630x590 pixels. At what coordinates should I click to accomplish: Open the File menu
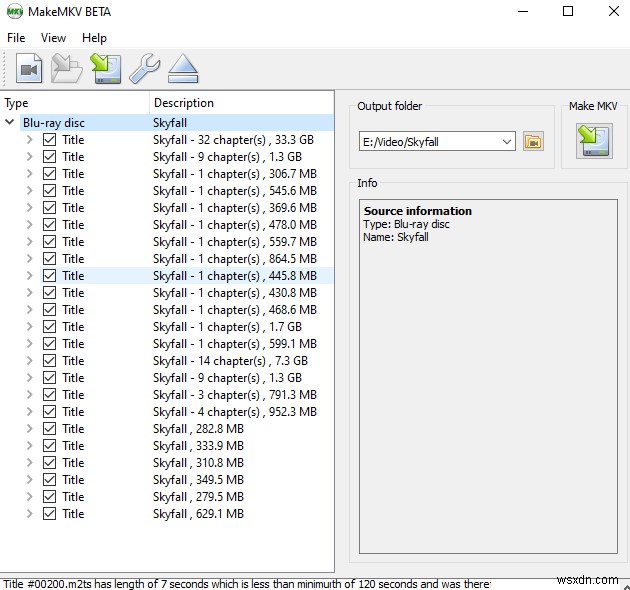point(16,38)
